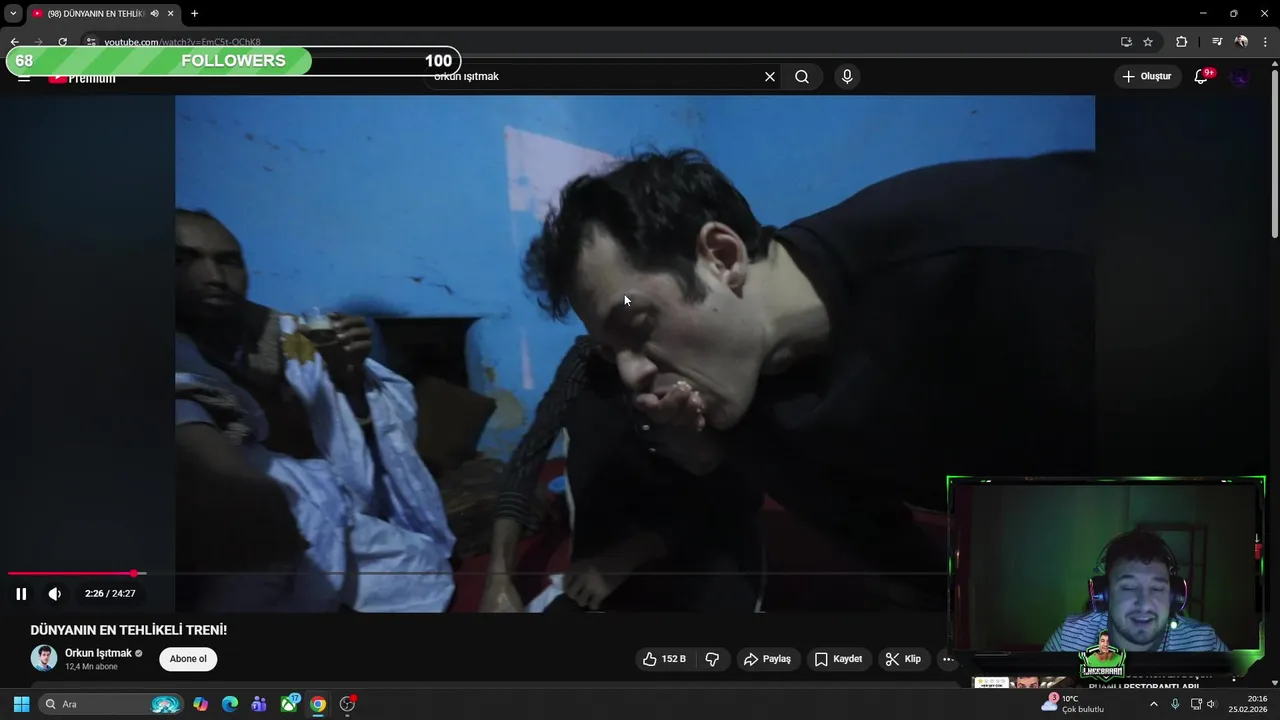Image resolution: width=1280 pixels, height=720 pixels.
Task: Open Google Chrome taskbar icon
Action: point(317,704)
